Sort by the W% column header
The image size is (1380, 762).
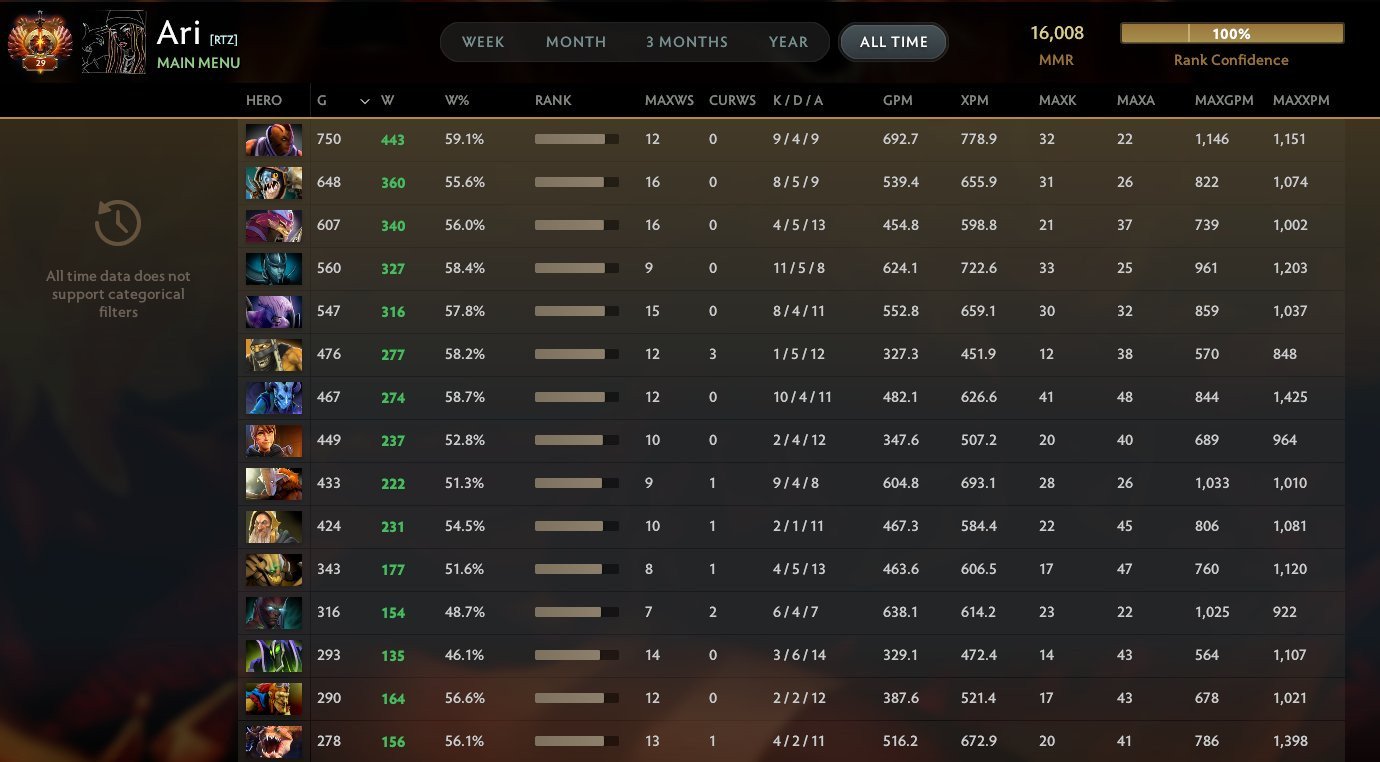point(455,100)
